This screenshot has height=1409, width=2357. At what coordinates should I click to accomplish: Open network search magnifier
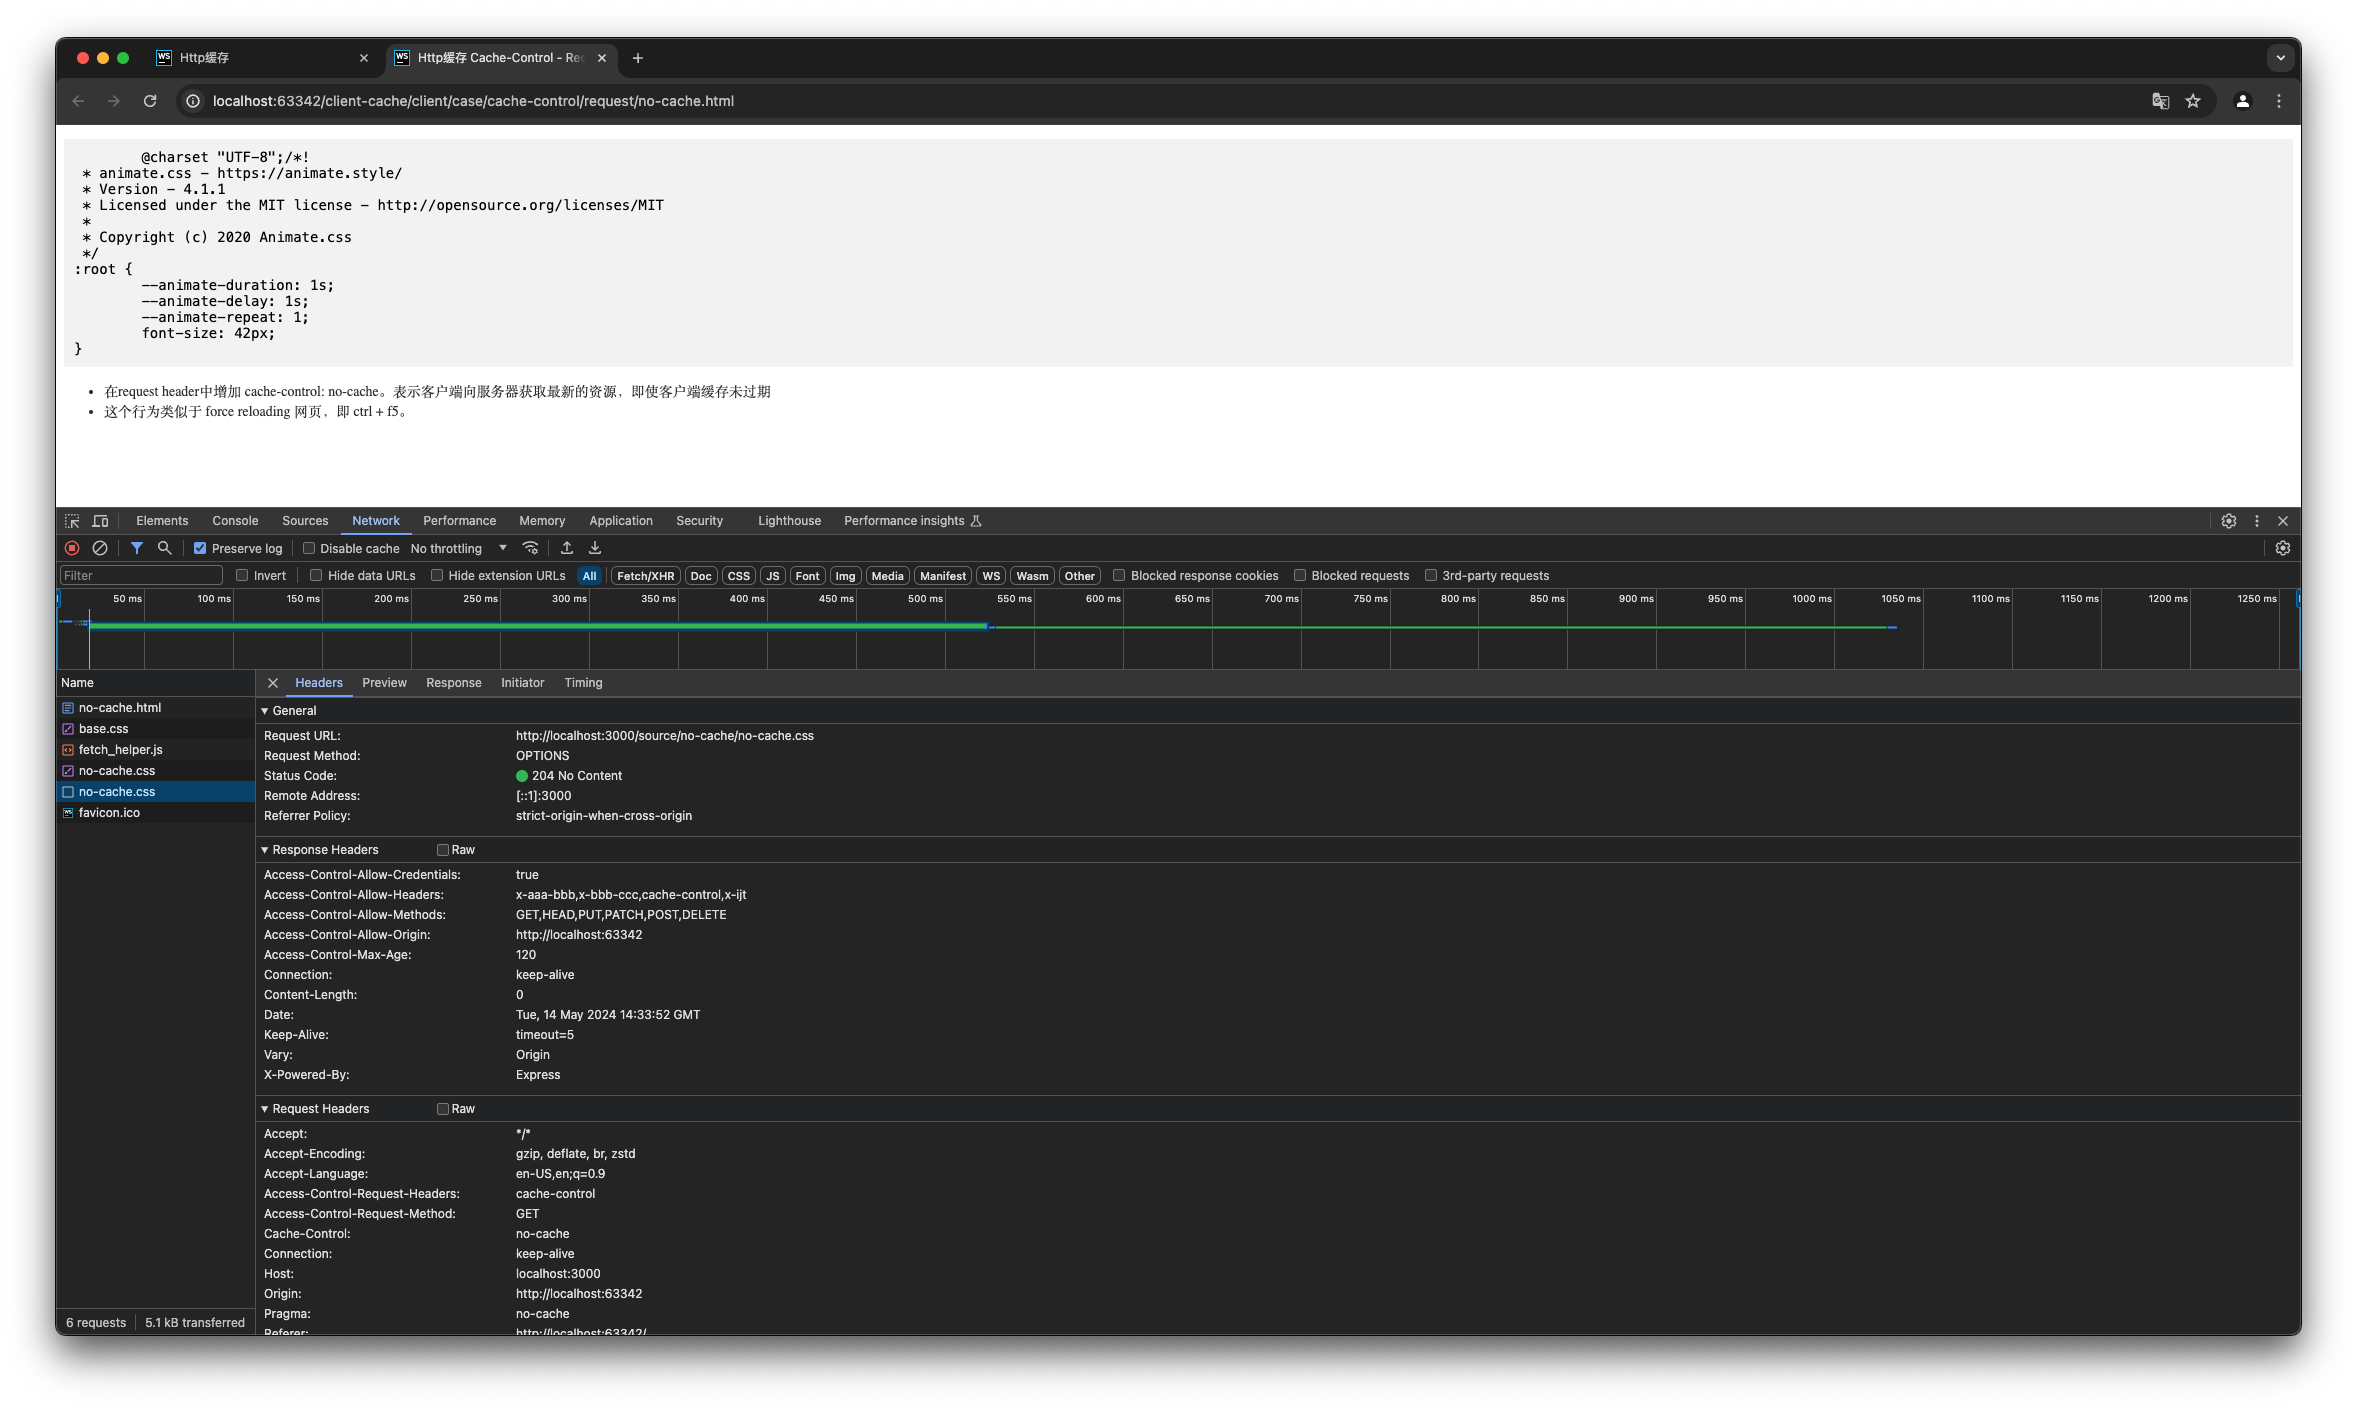click(x=165, y=548)
